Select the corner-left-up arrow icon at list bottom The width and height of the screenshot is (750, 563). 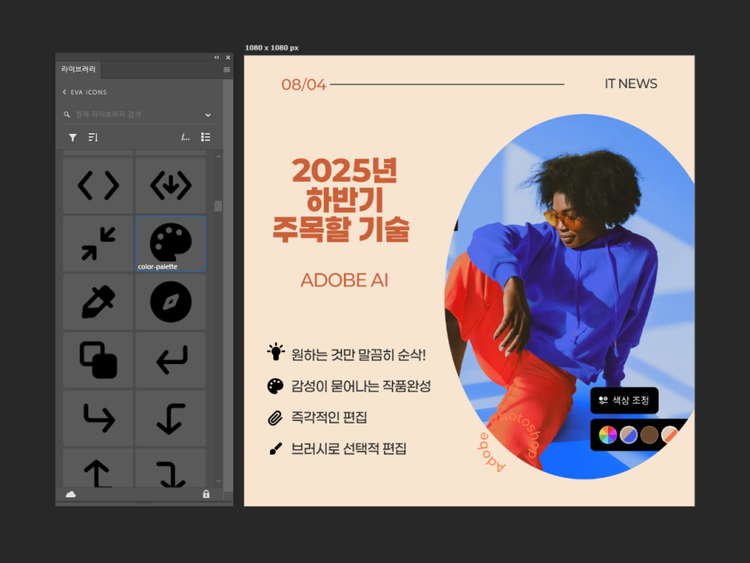click(x=98, y=469)
